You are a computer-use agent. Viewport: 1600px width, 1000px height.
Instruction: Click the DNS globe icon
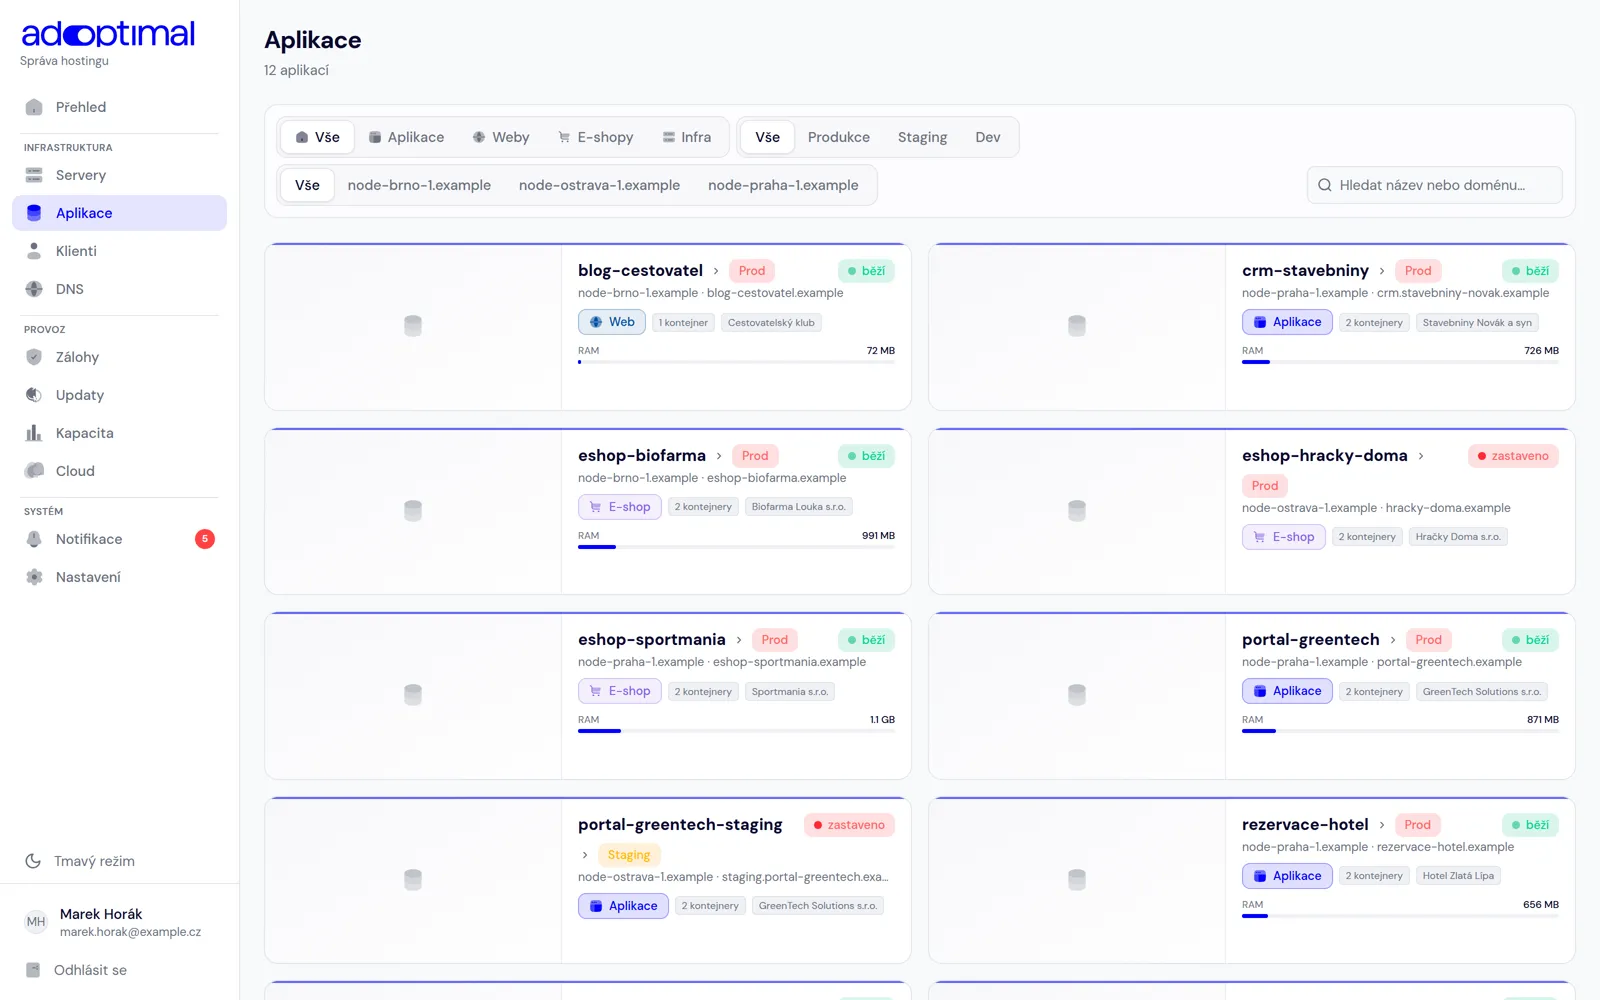(34, 289)
